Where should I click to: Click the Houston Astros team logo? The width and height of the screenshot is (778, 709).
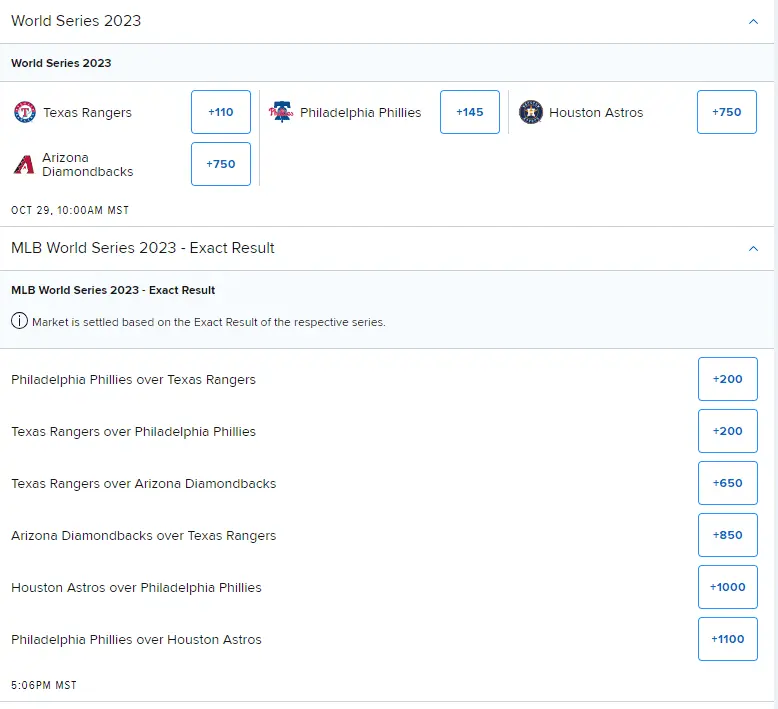click(531, 112)
